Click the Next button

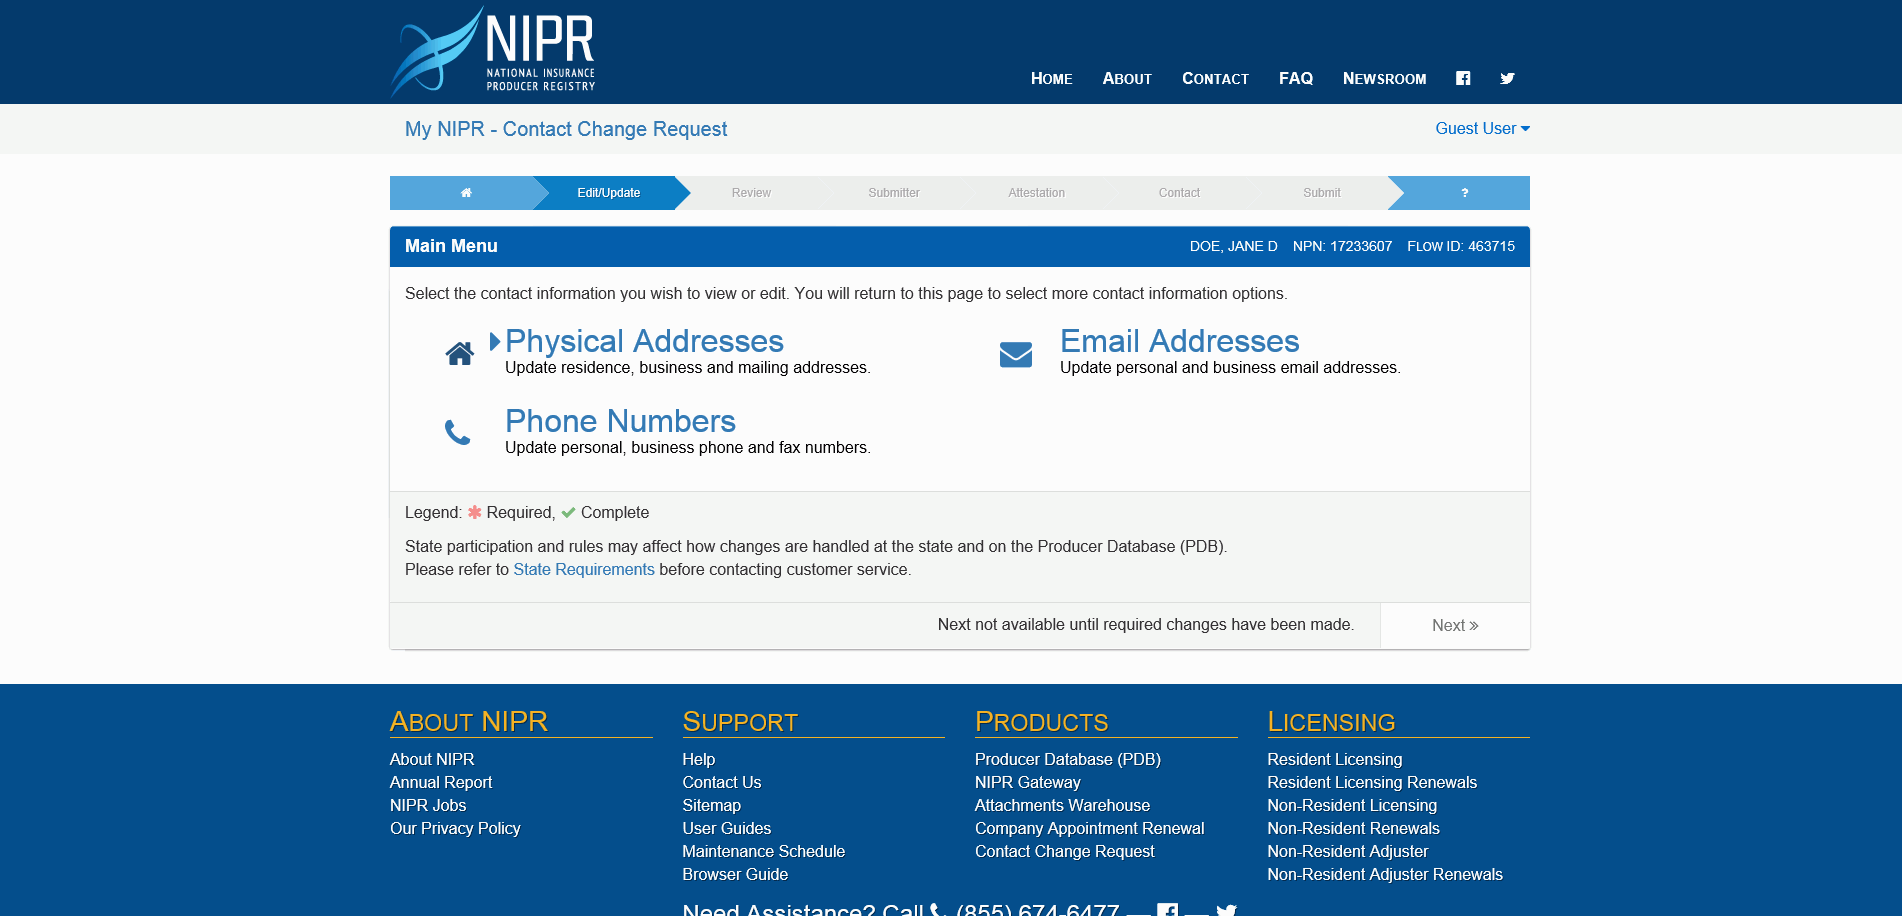coord(1455,625)
